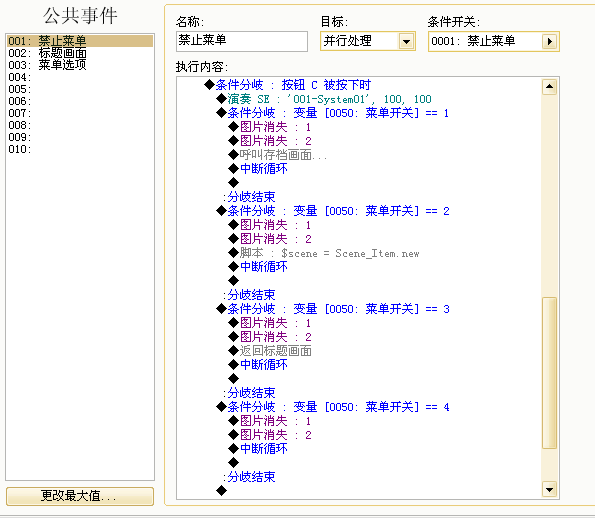Select command 条件分歧 : 按钮 C 被按下时

click(287, 85)
